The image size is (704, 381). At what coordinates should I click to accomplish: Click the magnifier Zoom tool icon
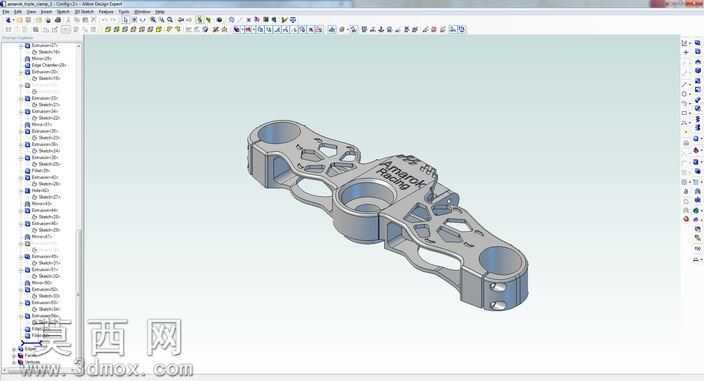pos(170,20)
